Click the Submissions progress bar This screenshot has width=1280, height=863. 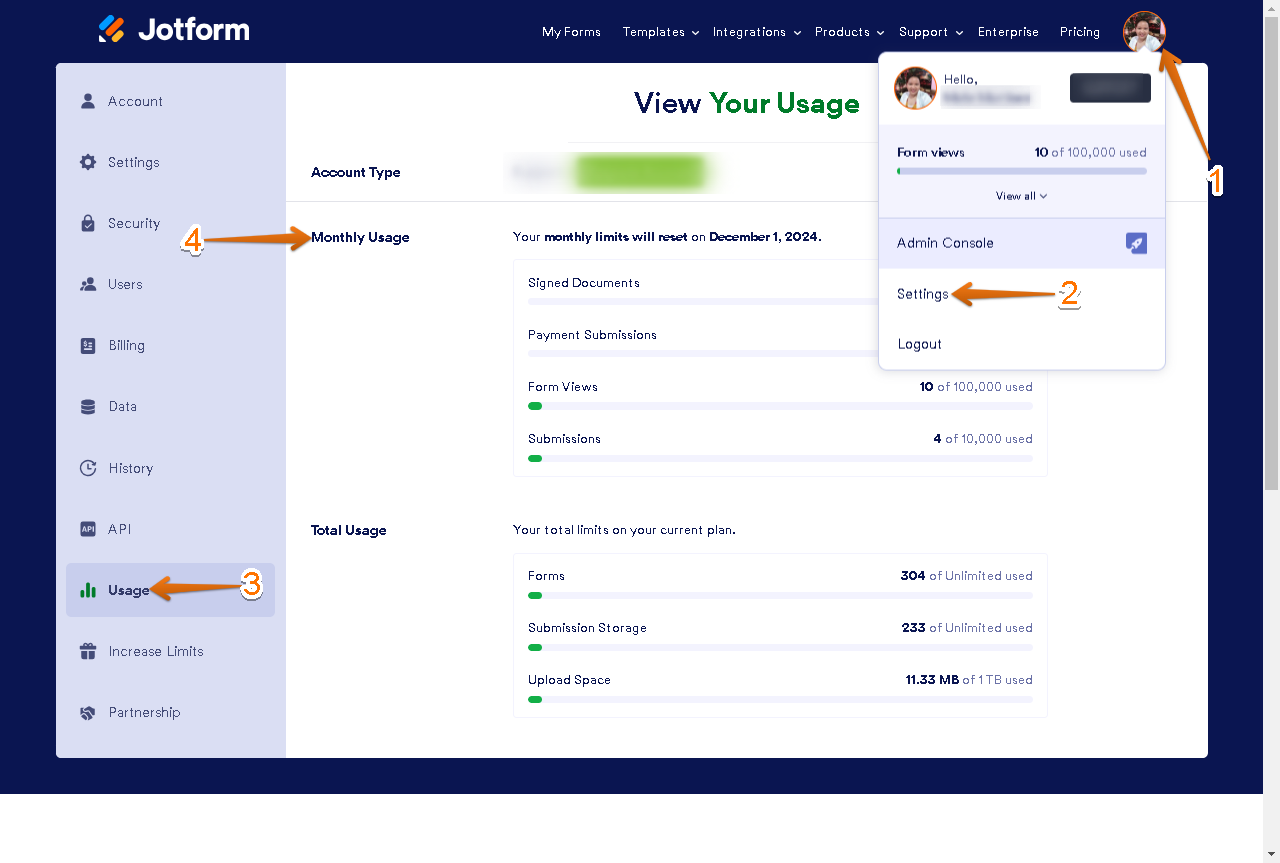point(780,458)
